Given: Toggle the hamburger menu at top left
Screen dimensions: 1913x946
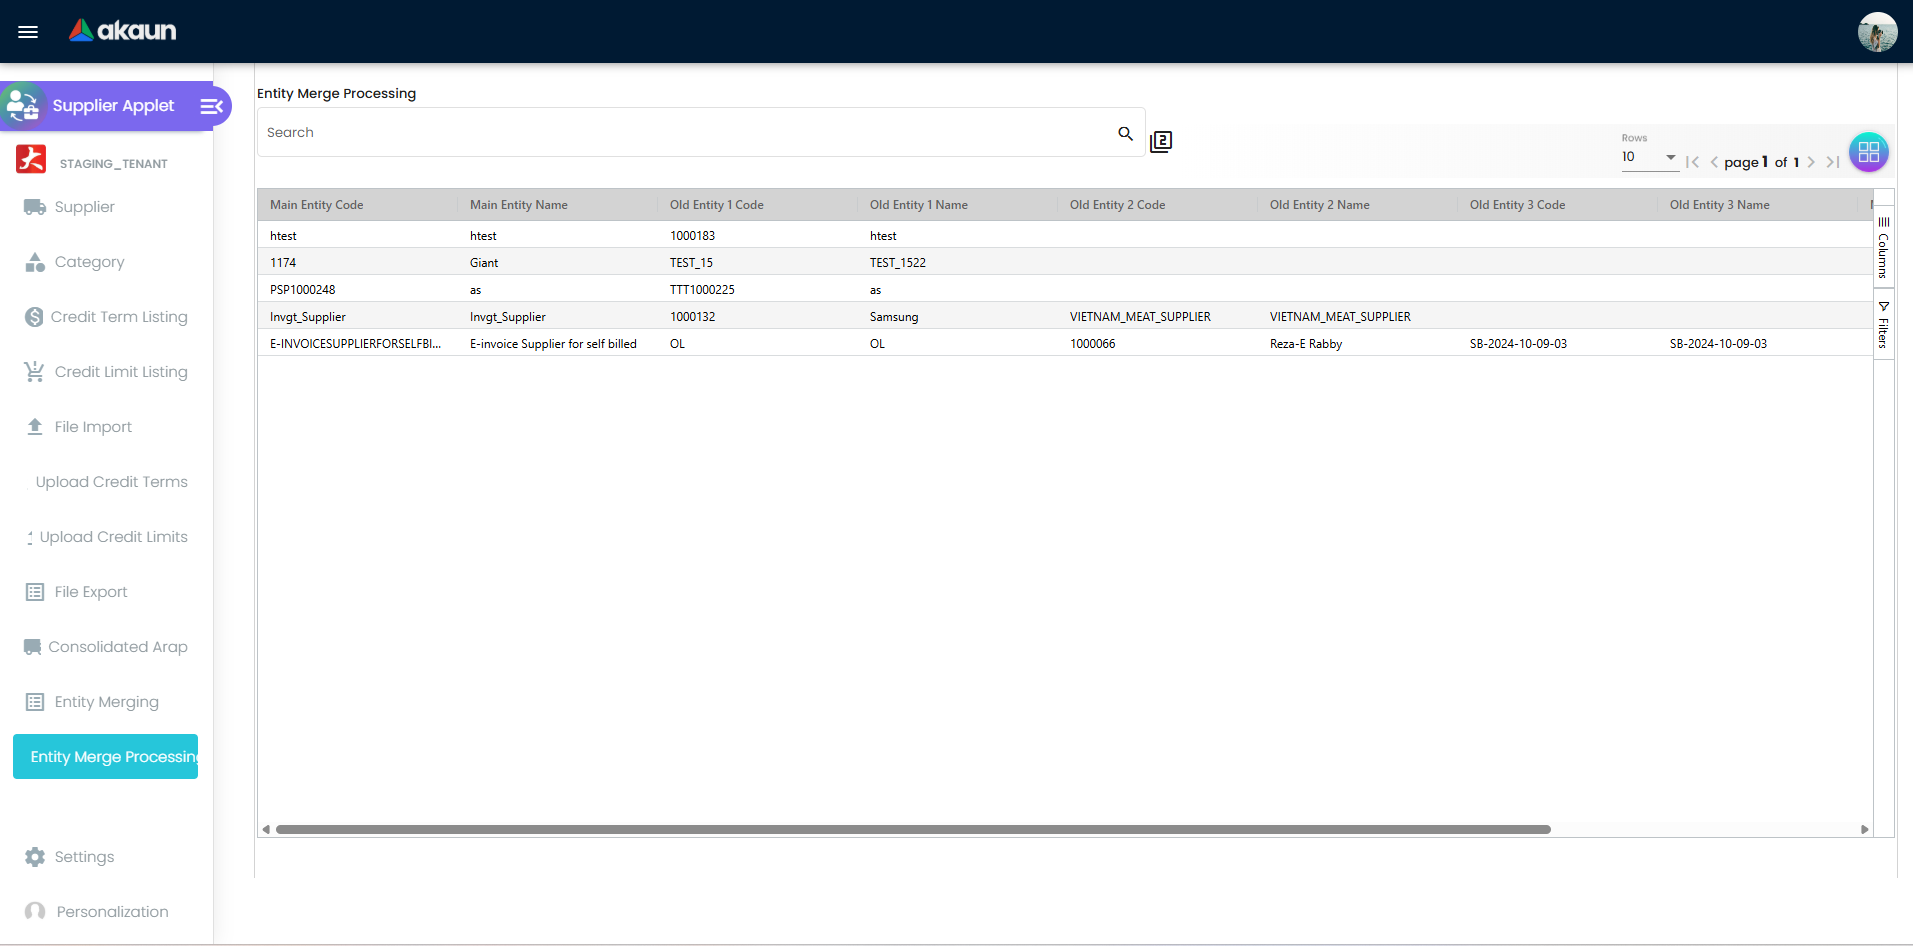Looking at the screenshot, I should click(28, 31).
